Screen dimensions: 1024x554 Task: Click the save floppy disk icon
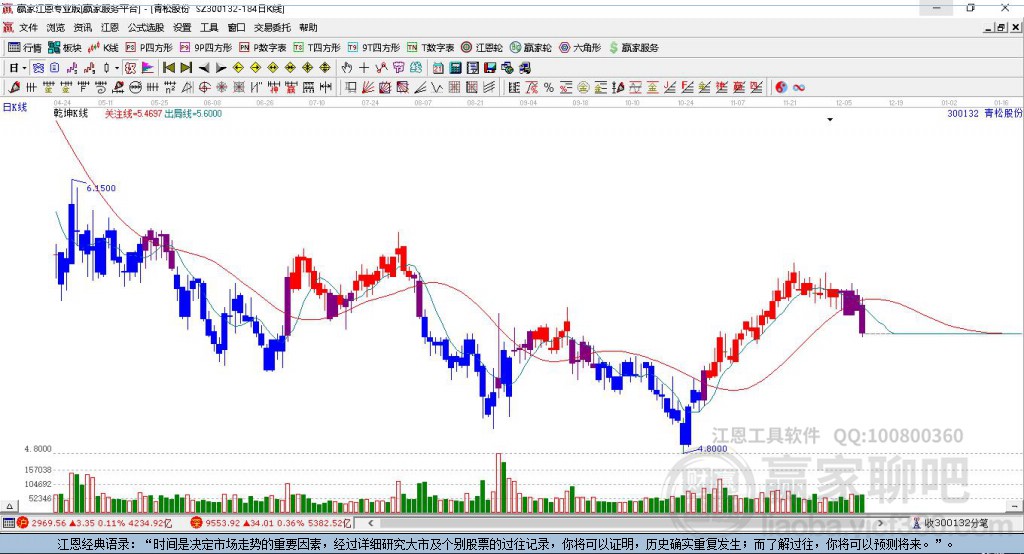[x=490, y=68]
